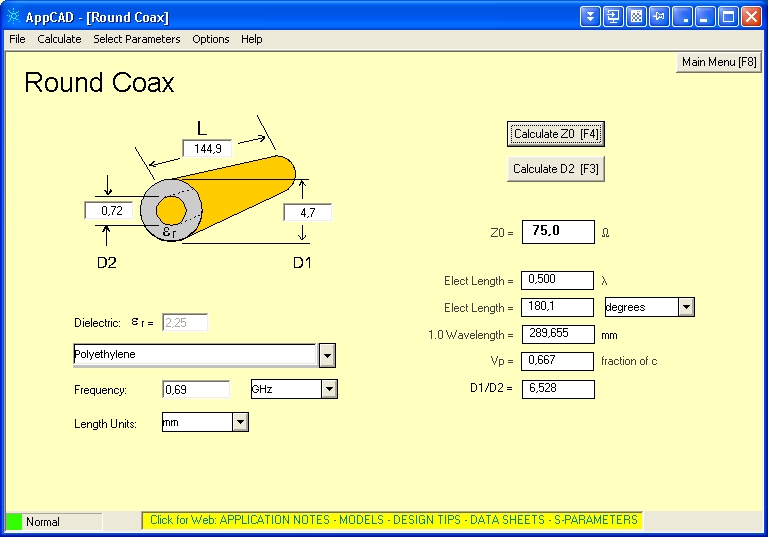Click the 'Vp =' label
Viewport: 768px width, 537px height.
click(502, 361)
